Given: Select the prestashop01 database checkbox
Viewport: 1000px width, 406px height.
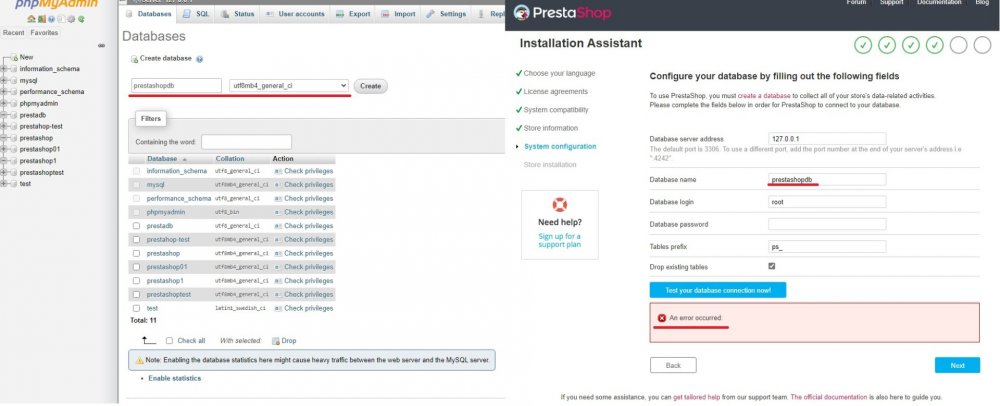Looking at the screenshot, I should (137, 268).
